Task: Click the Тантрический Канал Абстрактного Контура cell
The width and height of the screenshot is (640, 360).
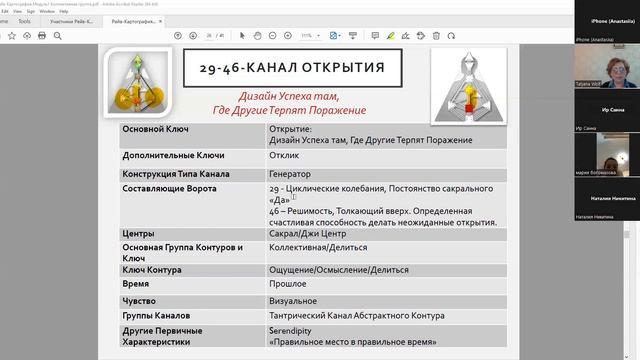Action: (357, 316)
